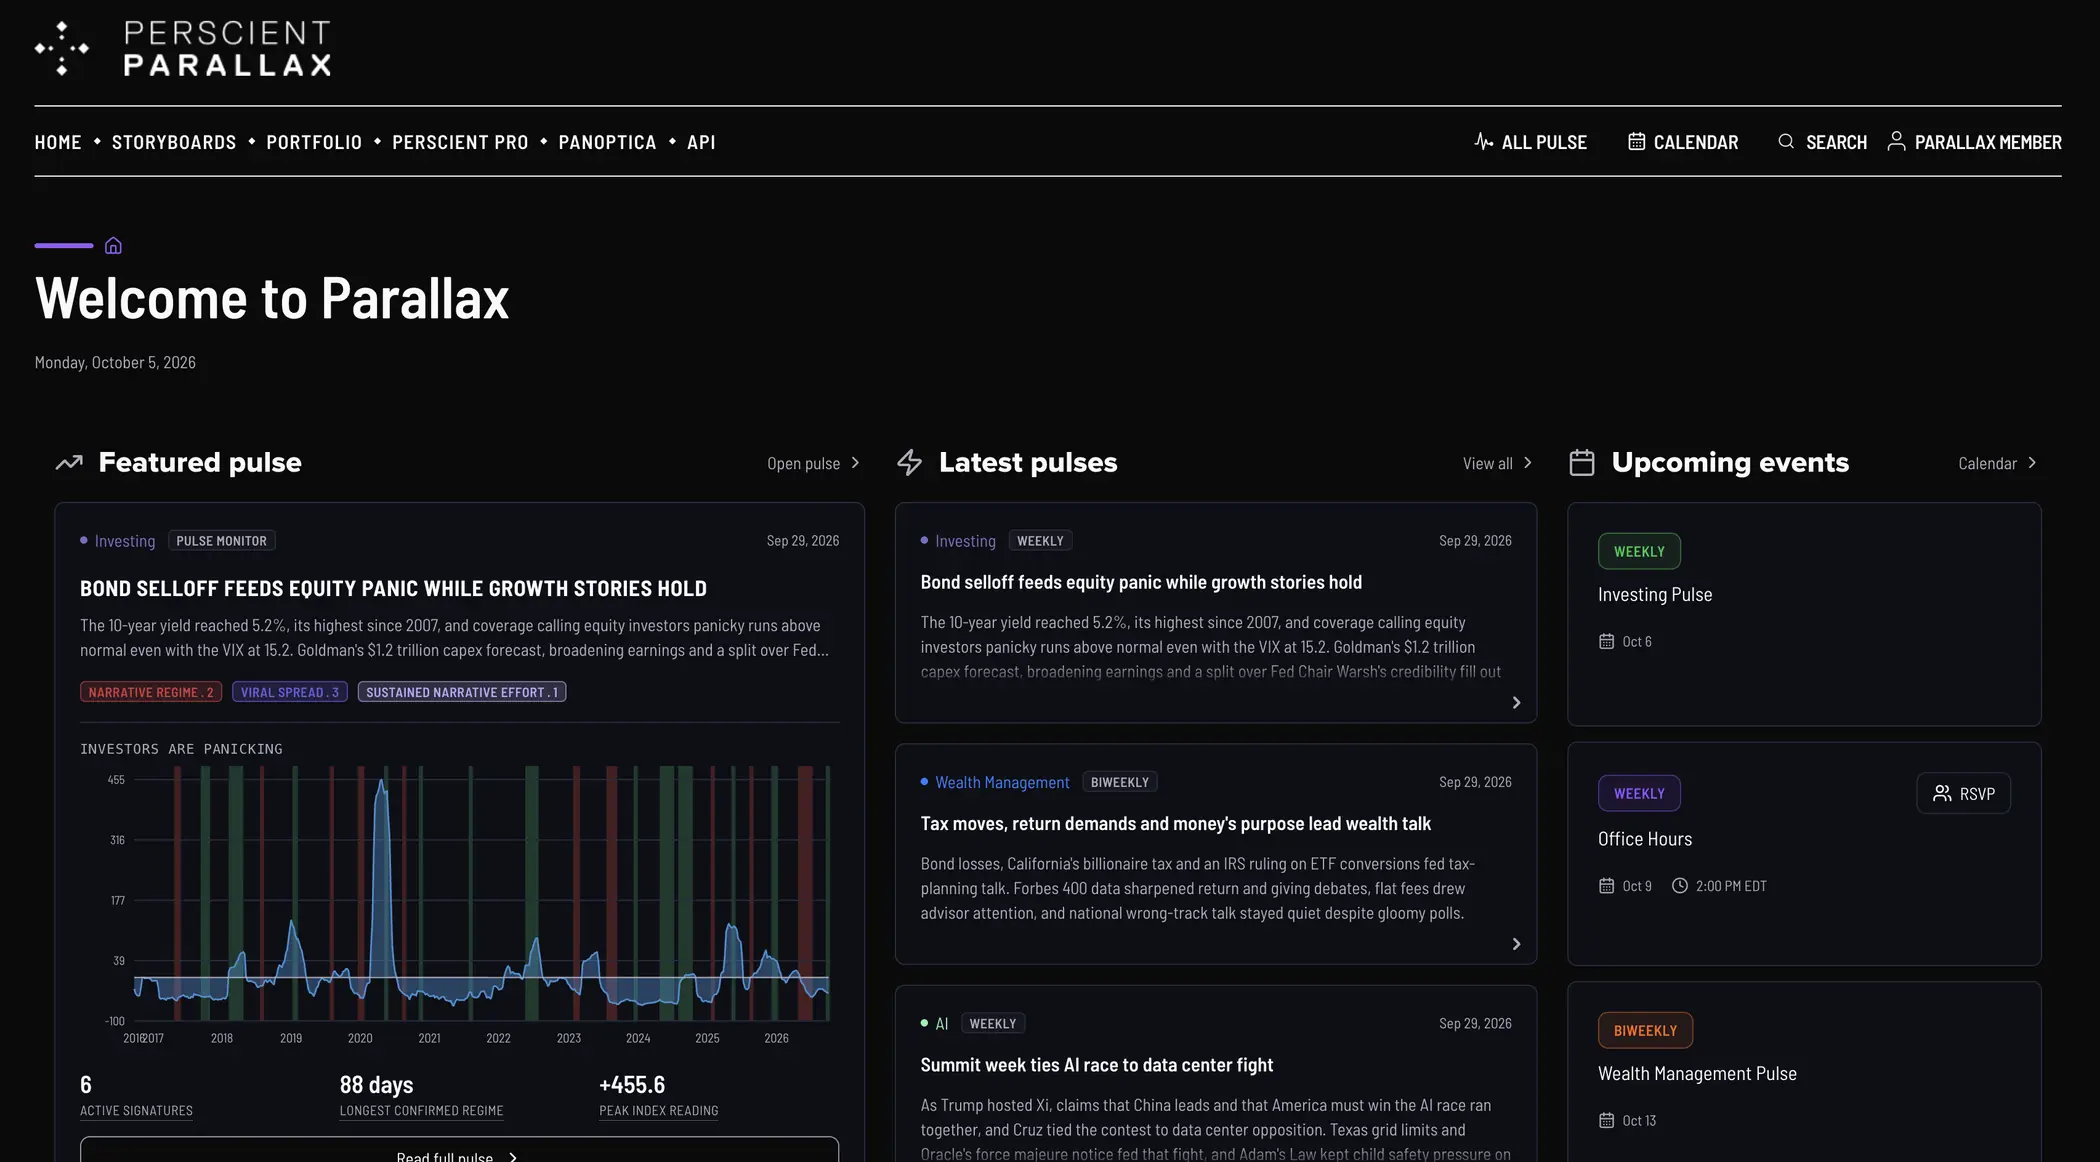Click the Wealth Management category label
The height and width of the screenshot is (1162, 2100).
pos(1002,782)
